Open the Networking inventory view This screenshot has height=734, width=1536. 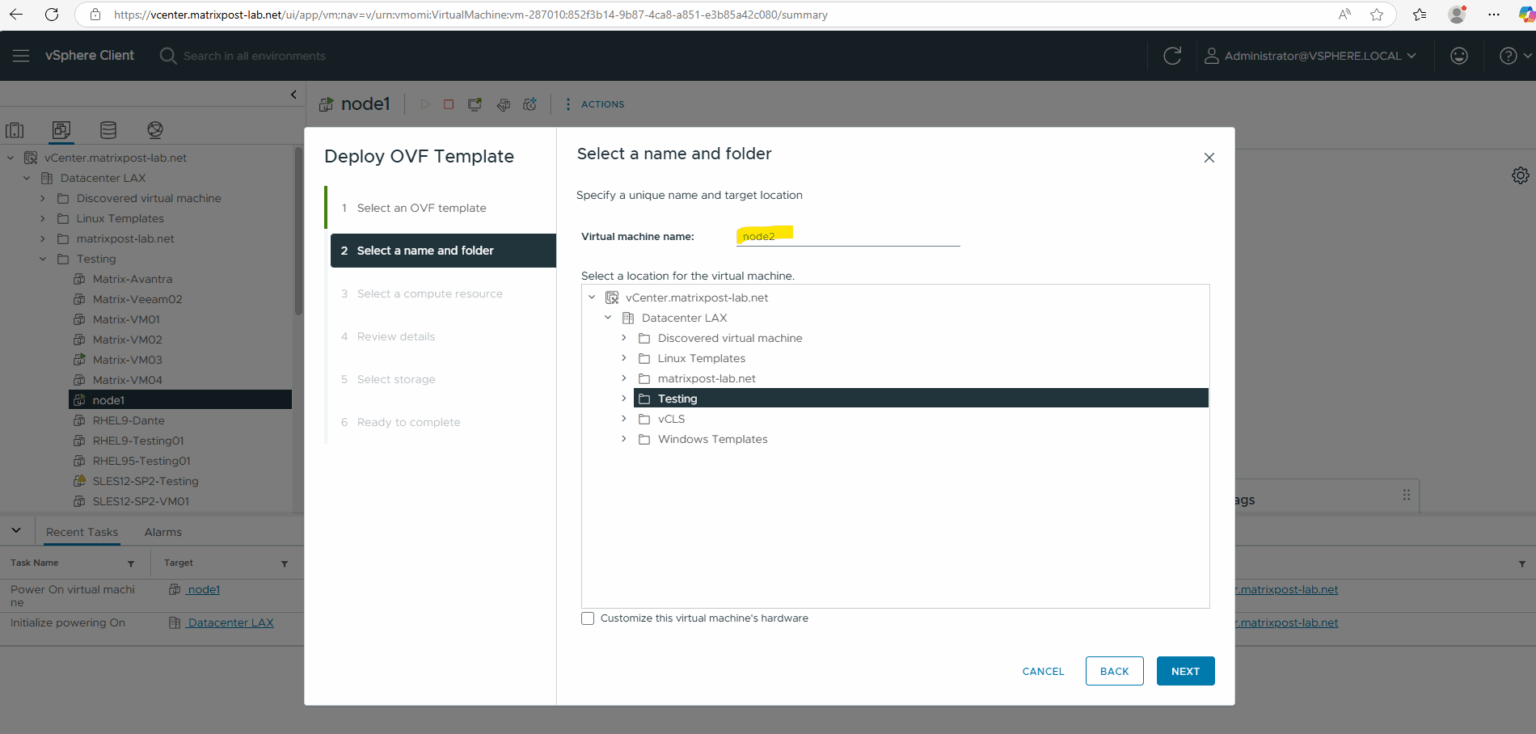click(x=154, y=130)
